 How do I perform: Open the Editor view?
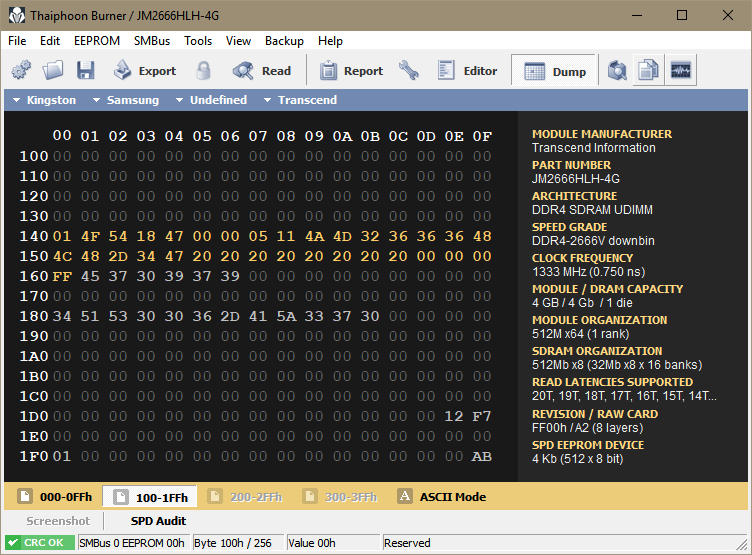click(467, 71)
